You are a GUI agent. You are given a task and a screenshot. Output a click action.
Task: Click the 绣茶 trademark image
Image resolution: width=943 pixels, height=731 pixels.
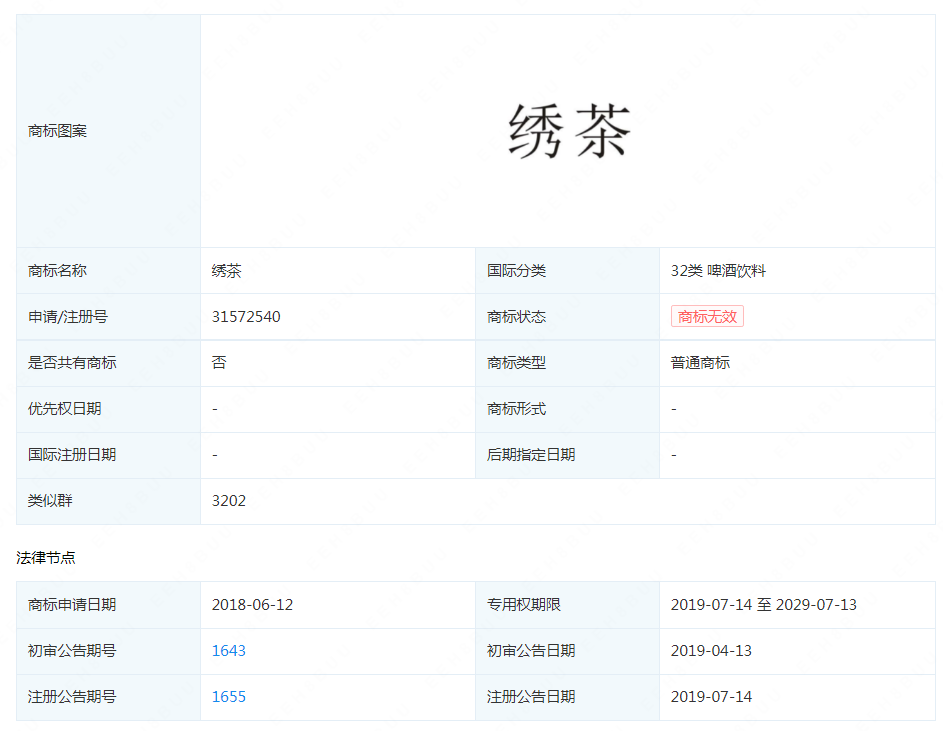tap(569, 131)
